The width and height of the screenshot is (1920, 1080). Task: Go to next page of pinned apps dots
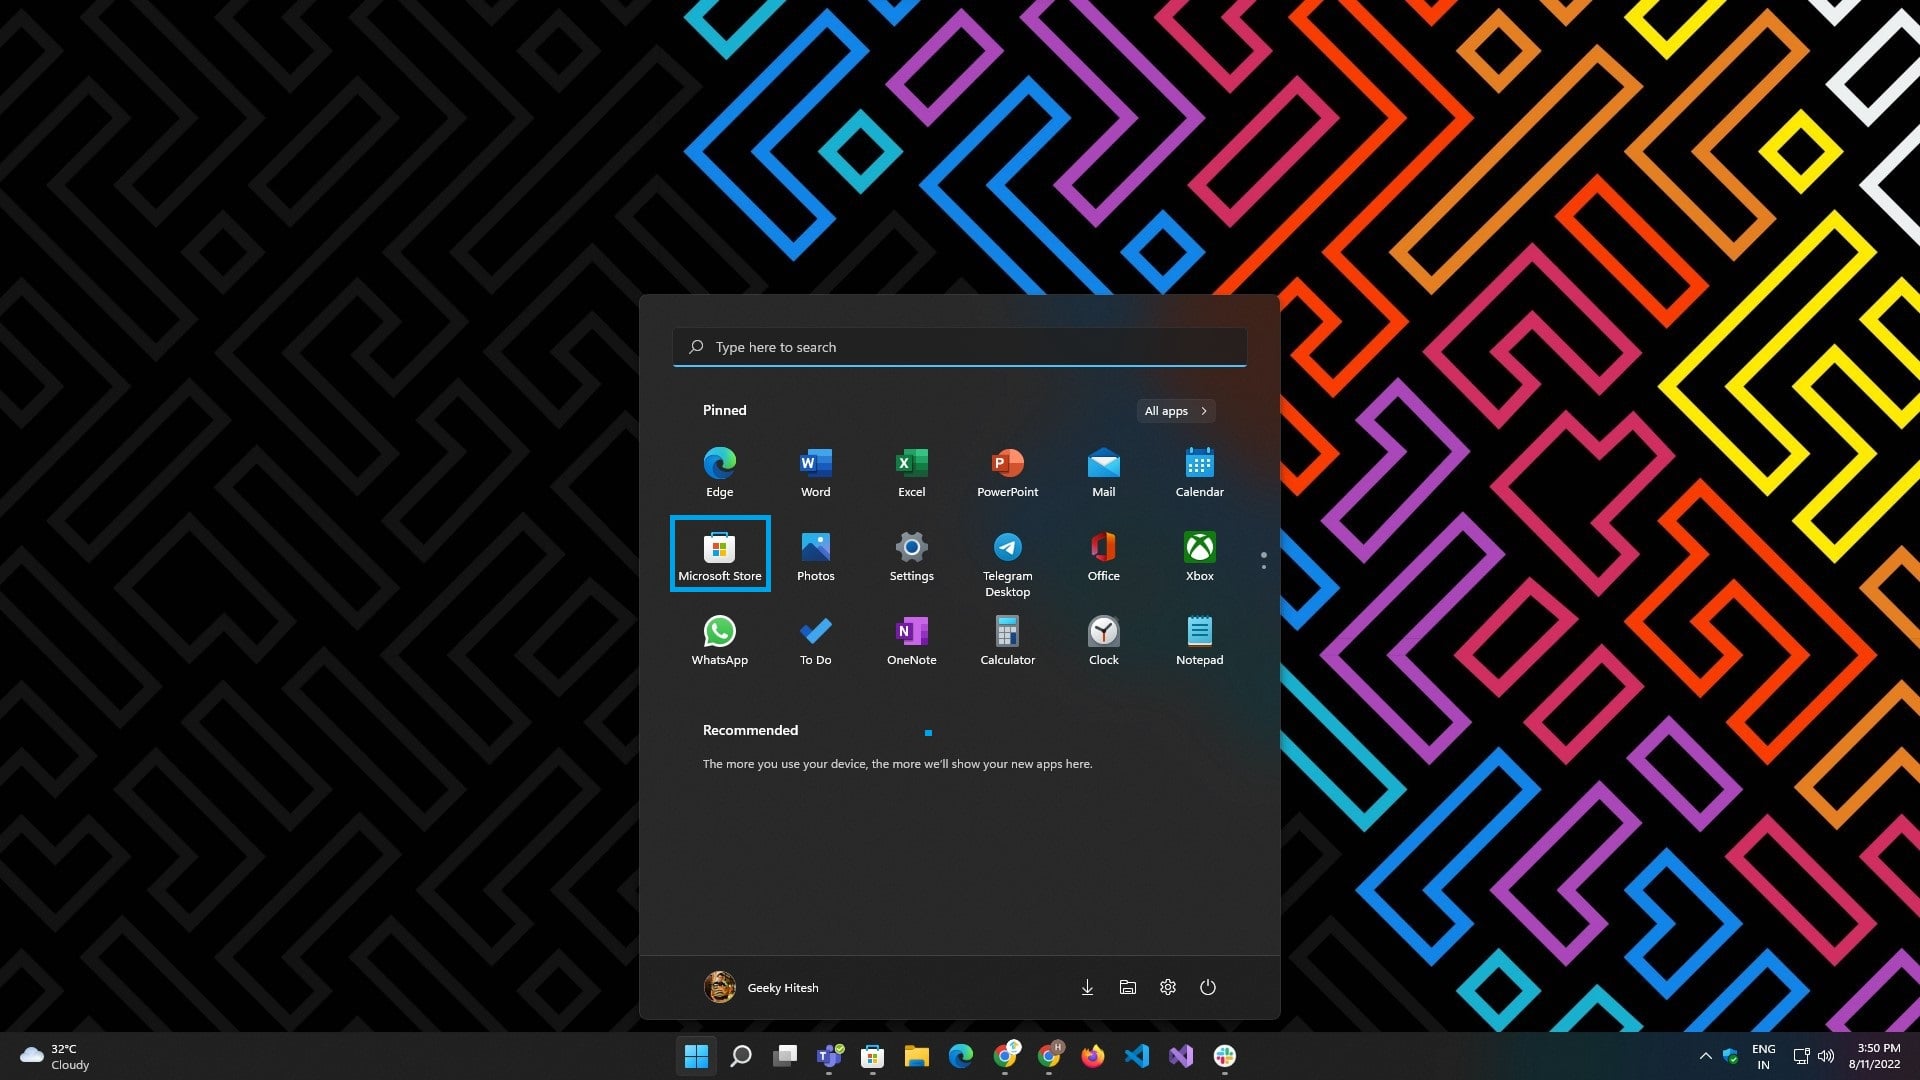coord(1263,566)
